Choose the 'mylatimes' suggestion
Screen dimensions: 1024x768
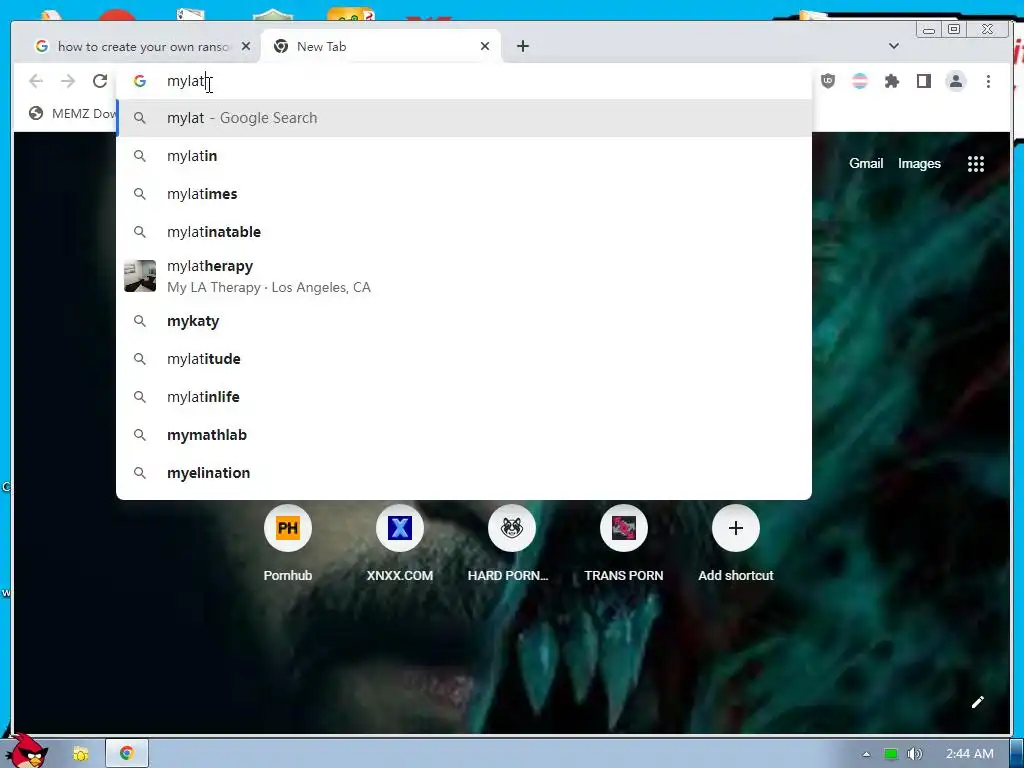coord(464,194)
